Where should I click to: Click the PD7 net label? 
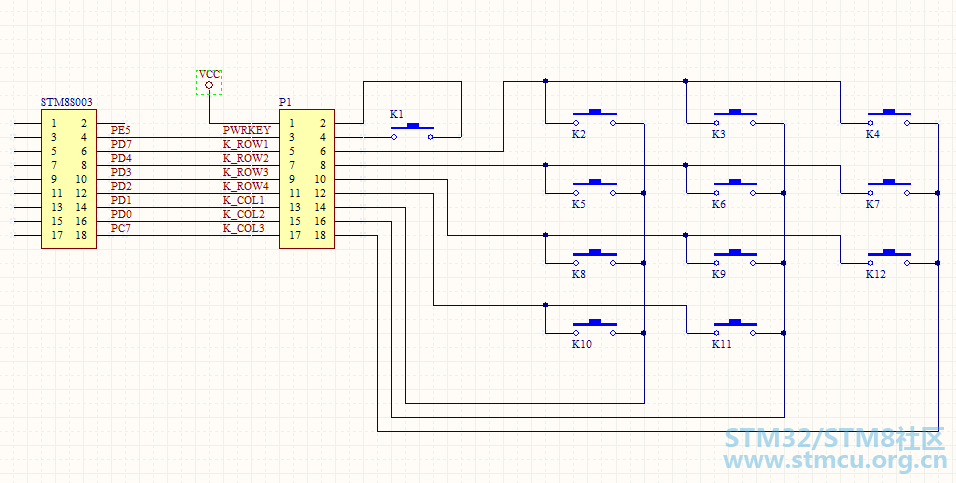click(x=121, y=144)
